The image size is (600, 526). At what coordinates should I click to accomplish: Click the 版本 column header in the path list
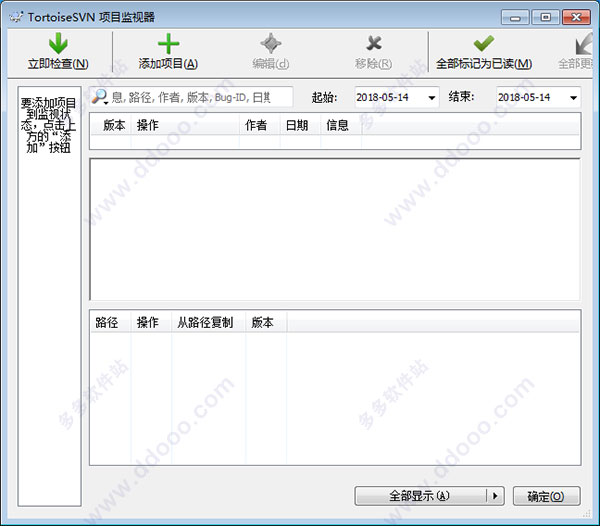click(x=266, y=322)
